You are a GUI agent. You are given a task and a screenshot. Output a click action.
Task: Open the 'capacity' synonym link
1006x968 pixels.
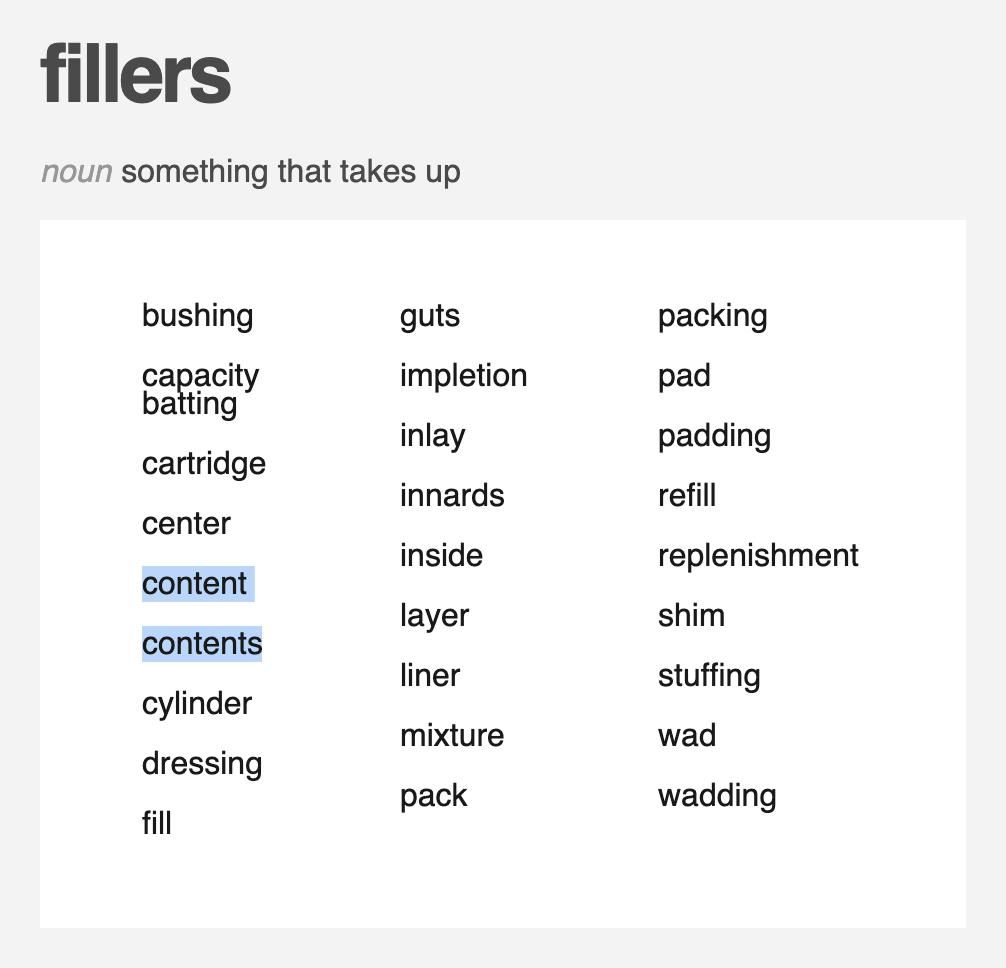click(x=200, y=375)
